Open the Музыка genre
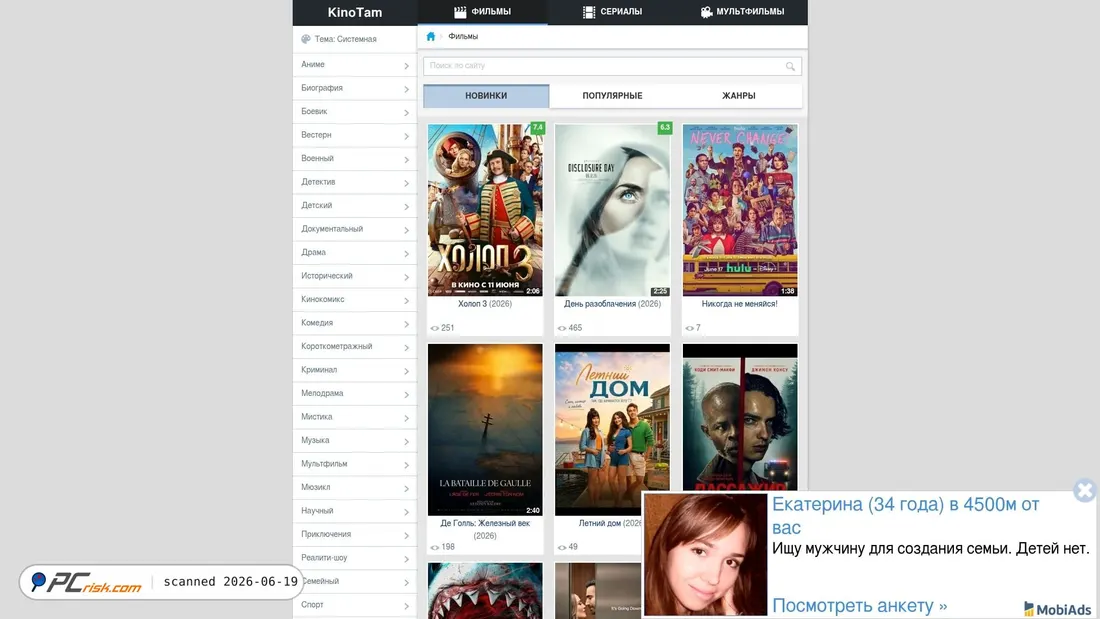 click(x=355, y=441)
